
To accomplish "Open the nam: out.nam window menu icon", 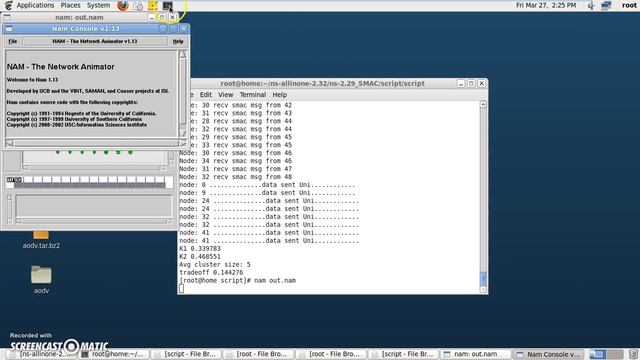I will tap(7, 17).
